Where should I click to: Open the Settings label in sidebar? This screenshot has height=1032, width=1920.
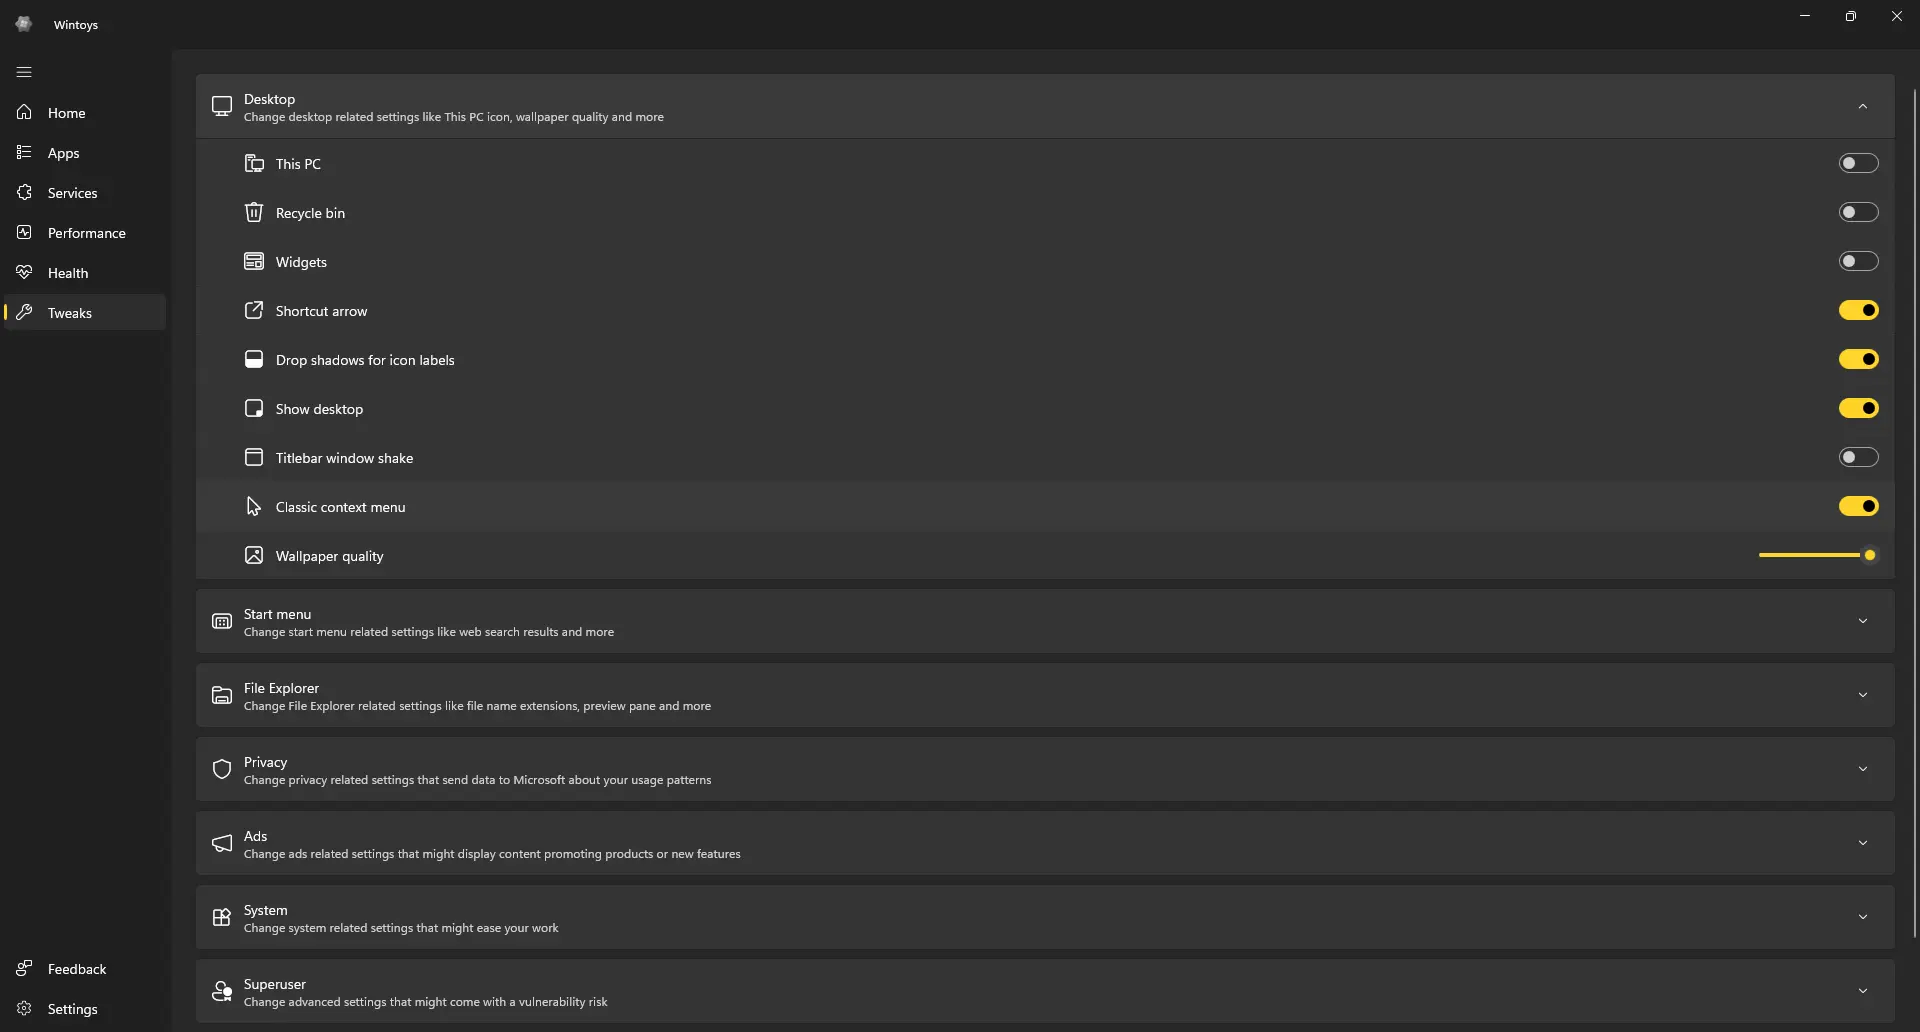pyautogui.click(x=72, y=1009)
